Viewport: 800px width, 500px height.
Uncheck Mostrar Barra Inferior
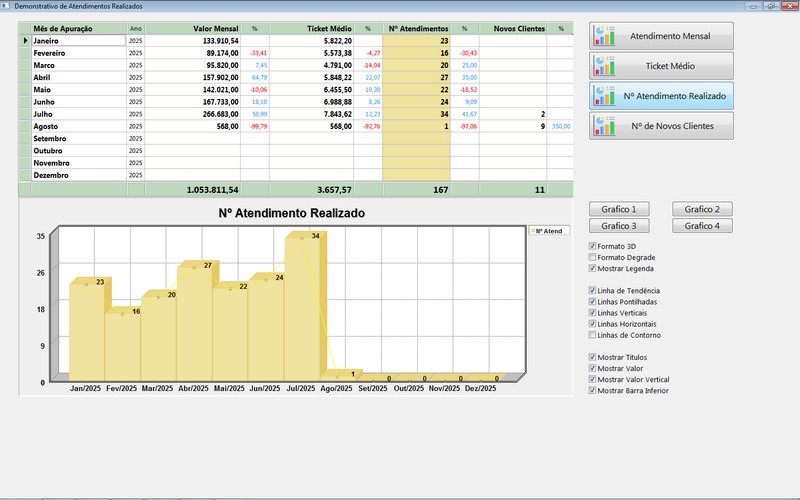tap(593, 390)
